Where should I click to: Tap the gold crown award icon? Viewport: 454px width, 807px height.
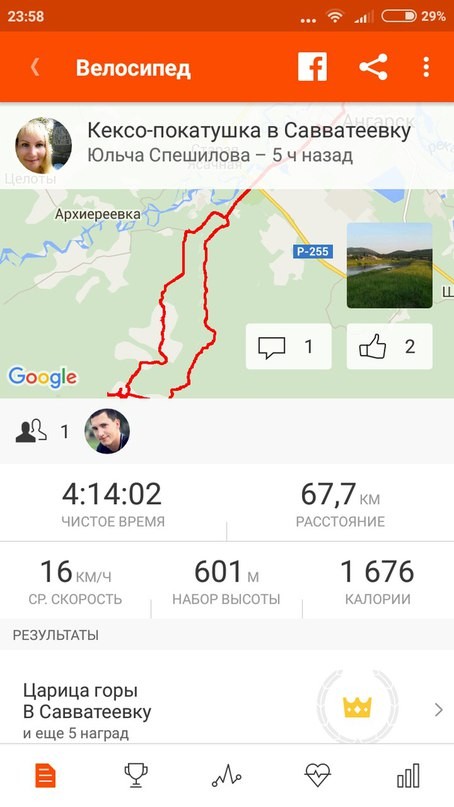(357, 707)
